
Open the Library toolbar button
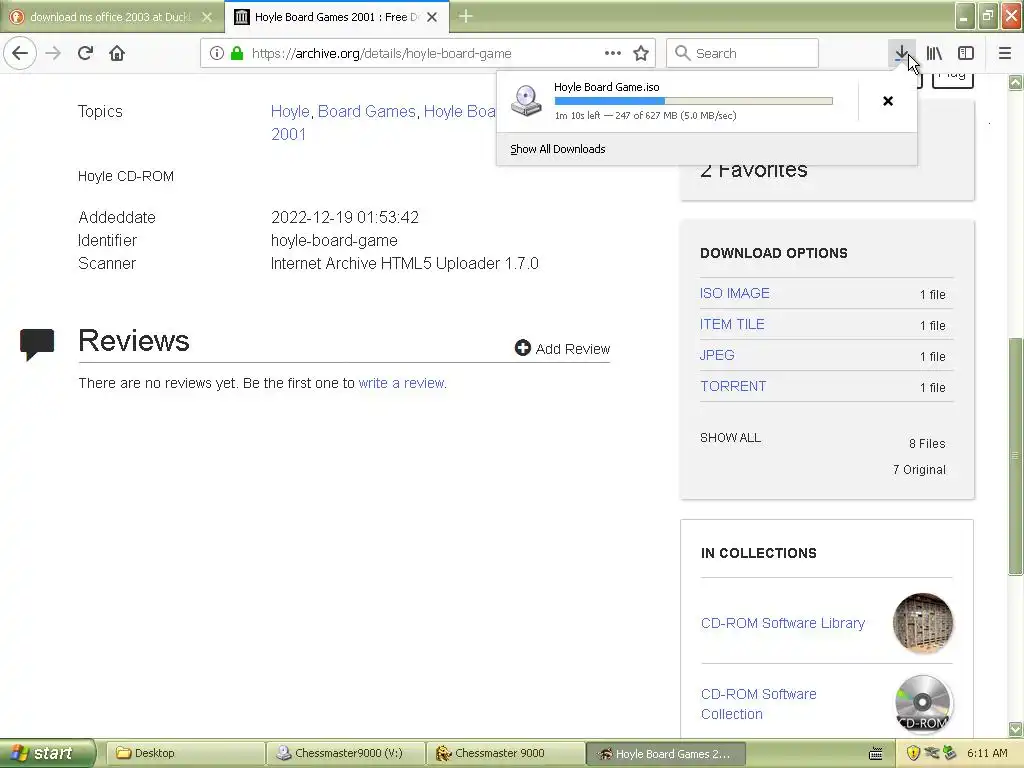pyautogui.click(x=934, y=53)
